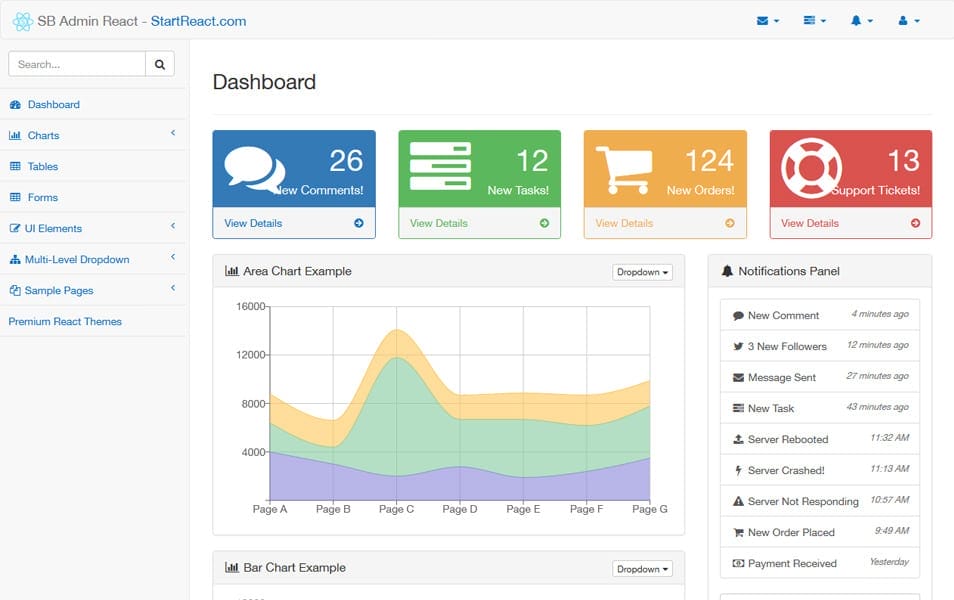
Task: Open the Bar Chart Example dropdown
Action: tap(642, 569)
